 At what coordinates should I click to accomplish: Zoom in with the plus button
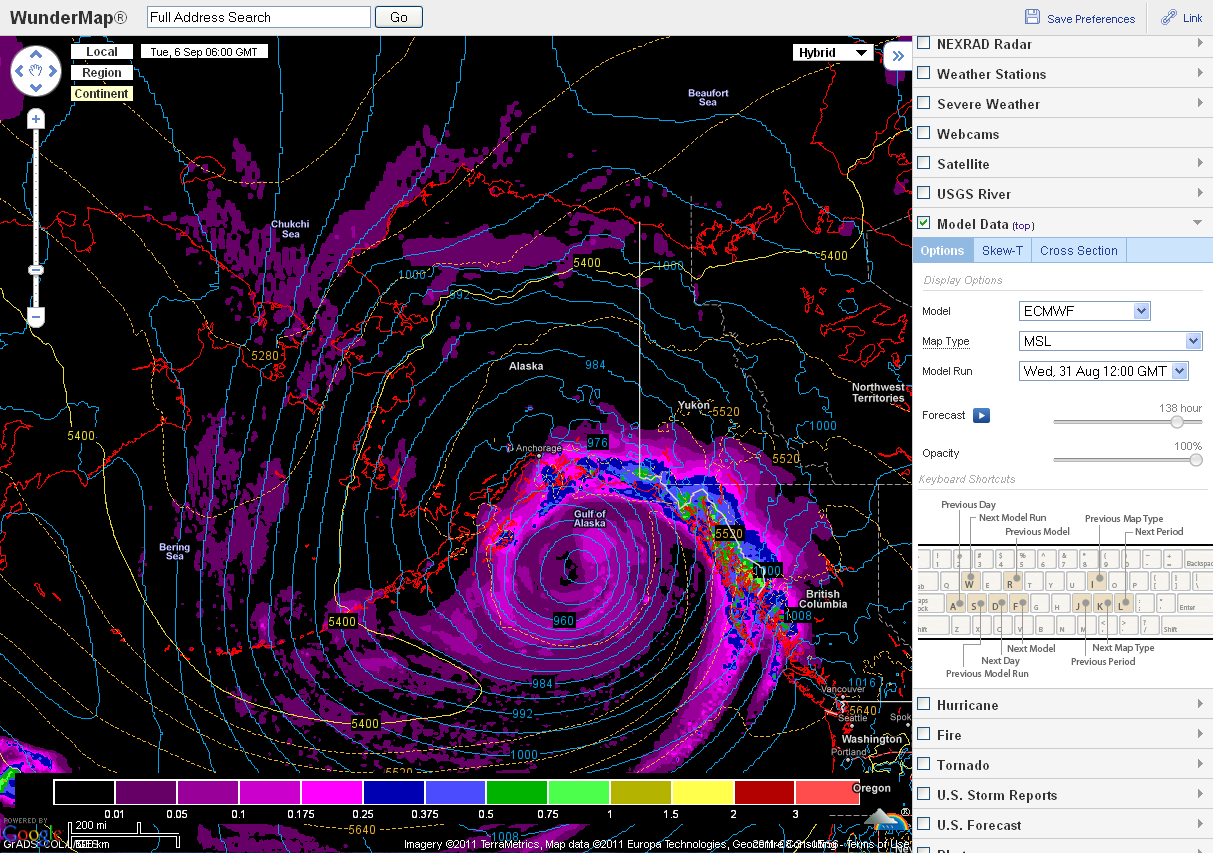point(36,119)
